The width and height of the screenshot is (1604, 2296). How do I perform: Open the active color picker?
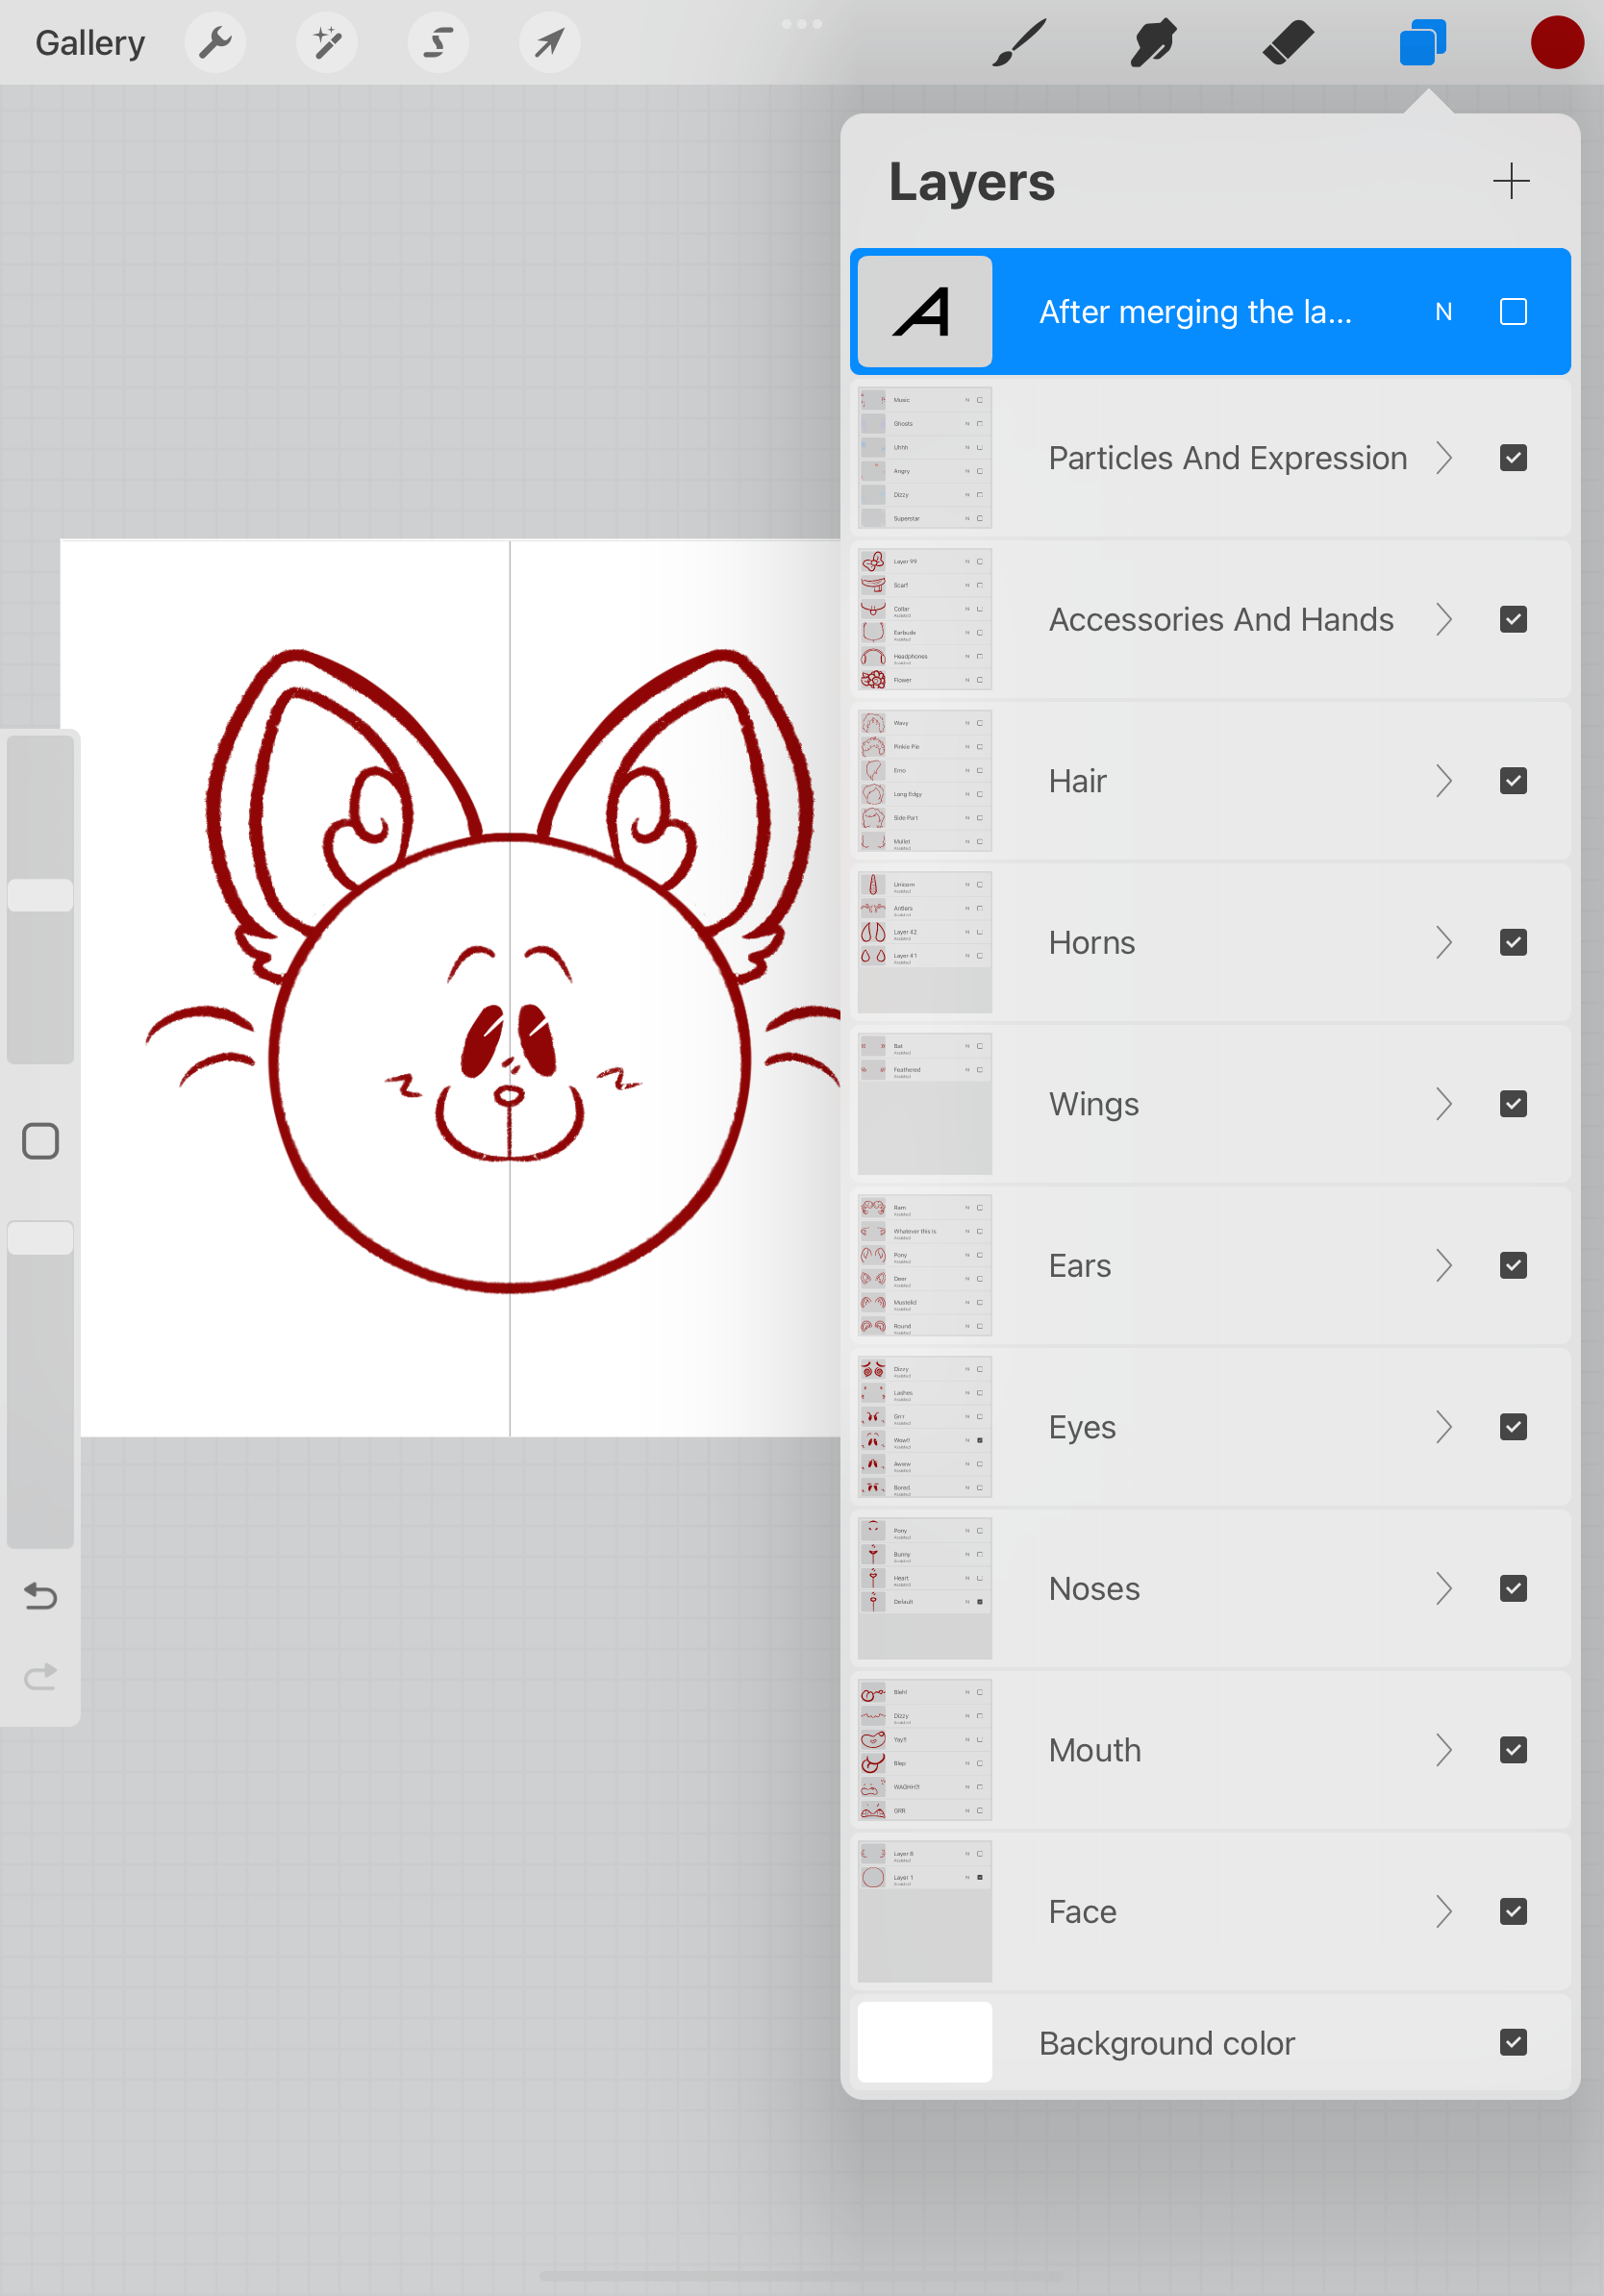(1557, 43)
